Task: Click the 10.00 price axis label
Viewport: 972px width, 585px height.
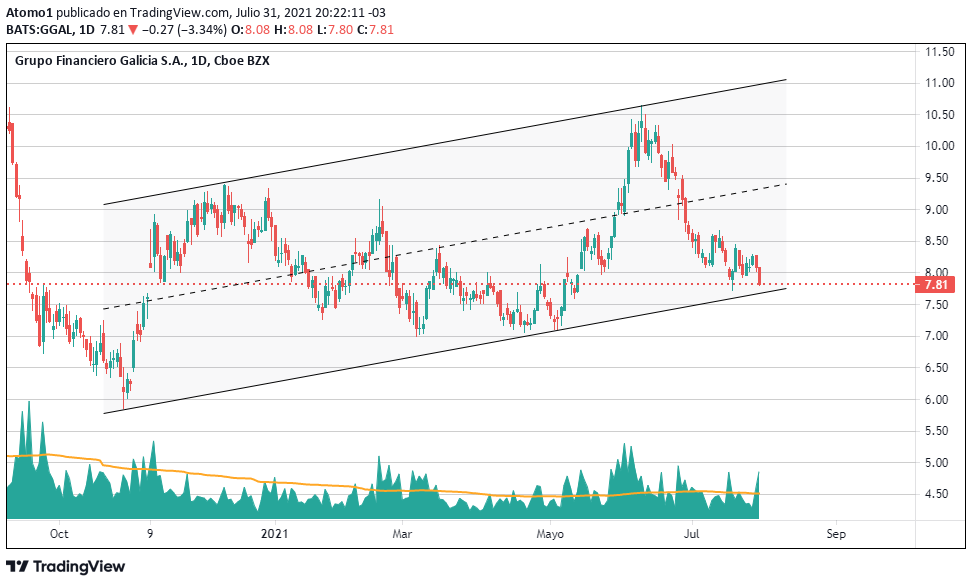Action: pos(940,146)
